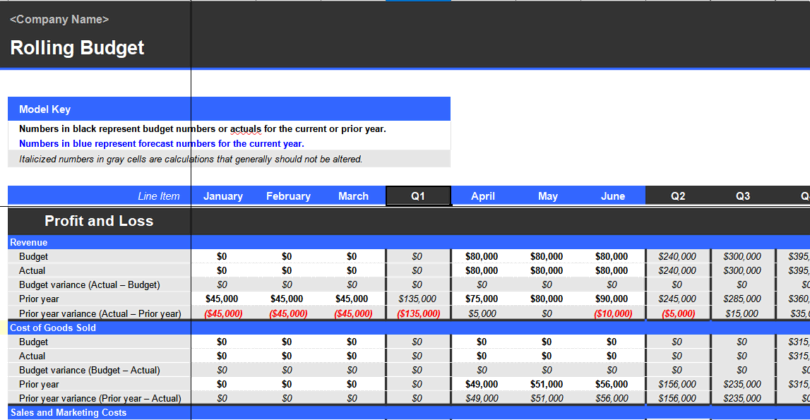Select the Q2 column header
Screen dimensions: 810x420
click(678, 196)
